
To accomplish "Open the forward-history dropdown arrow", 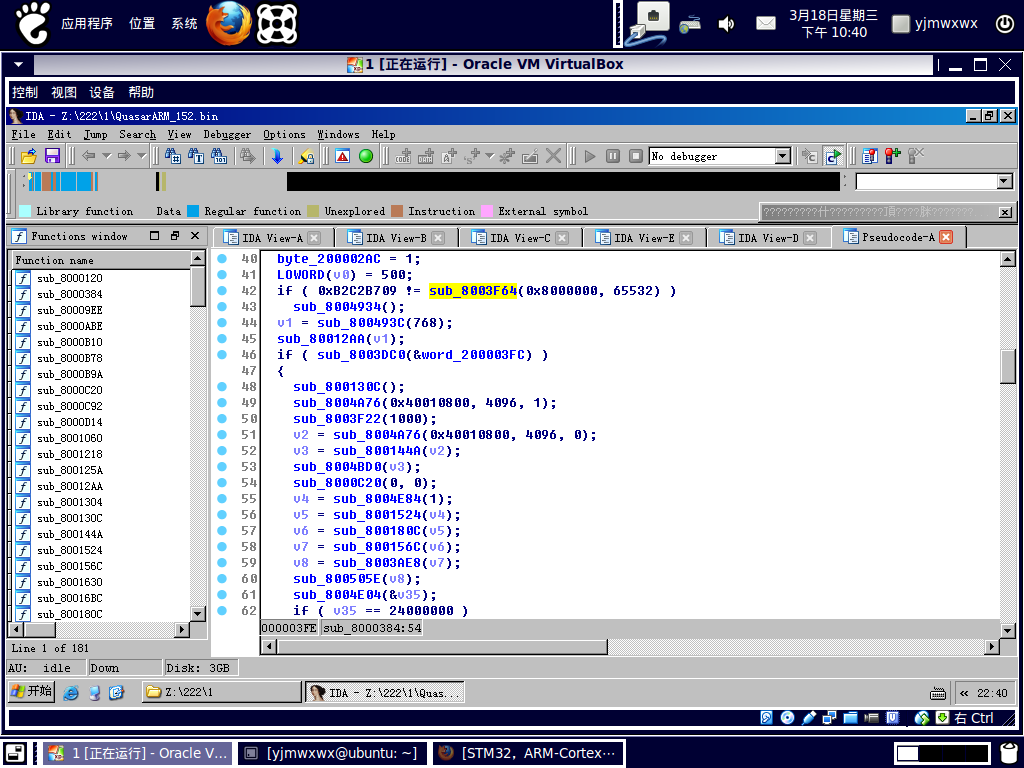I will [x=142, y=156].
